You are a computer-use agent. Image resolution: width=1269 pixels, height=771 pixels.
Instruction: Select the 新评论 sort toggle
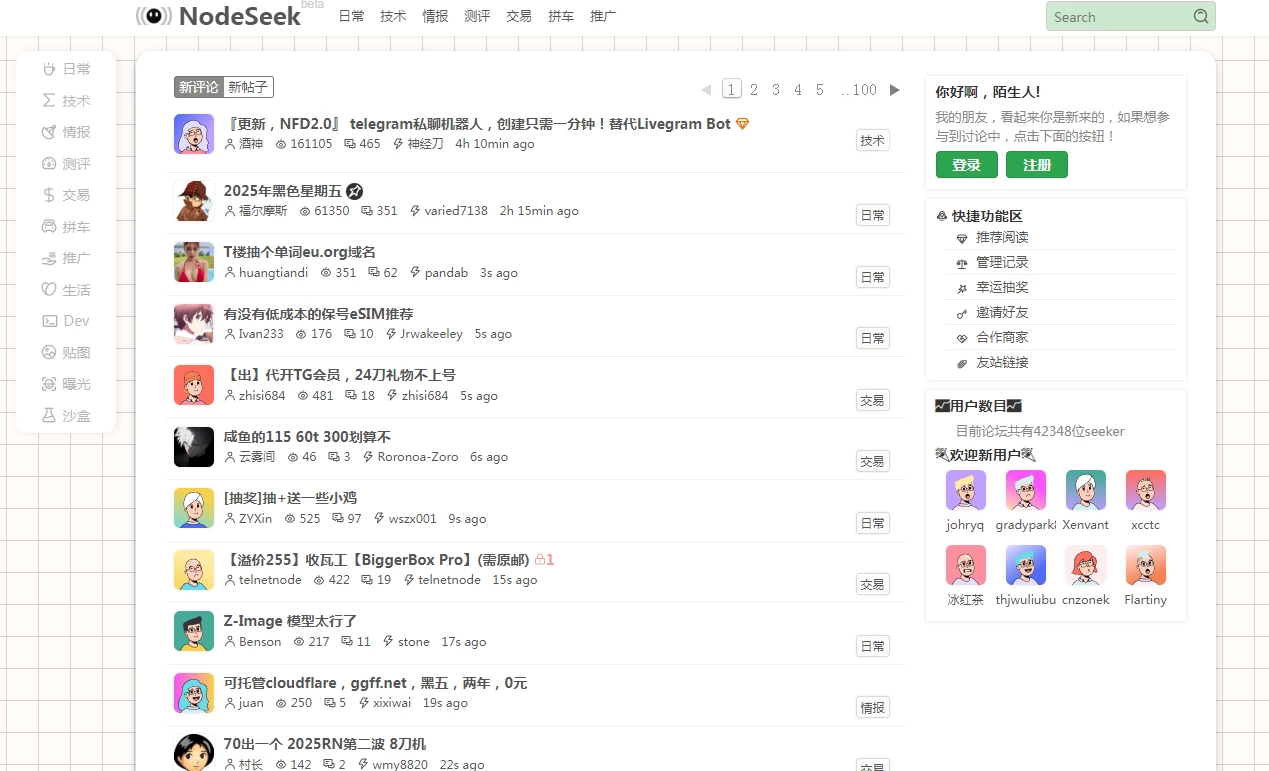[x=198, y=87]
